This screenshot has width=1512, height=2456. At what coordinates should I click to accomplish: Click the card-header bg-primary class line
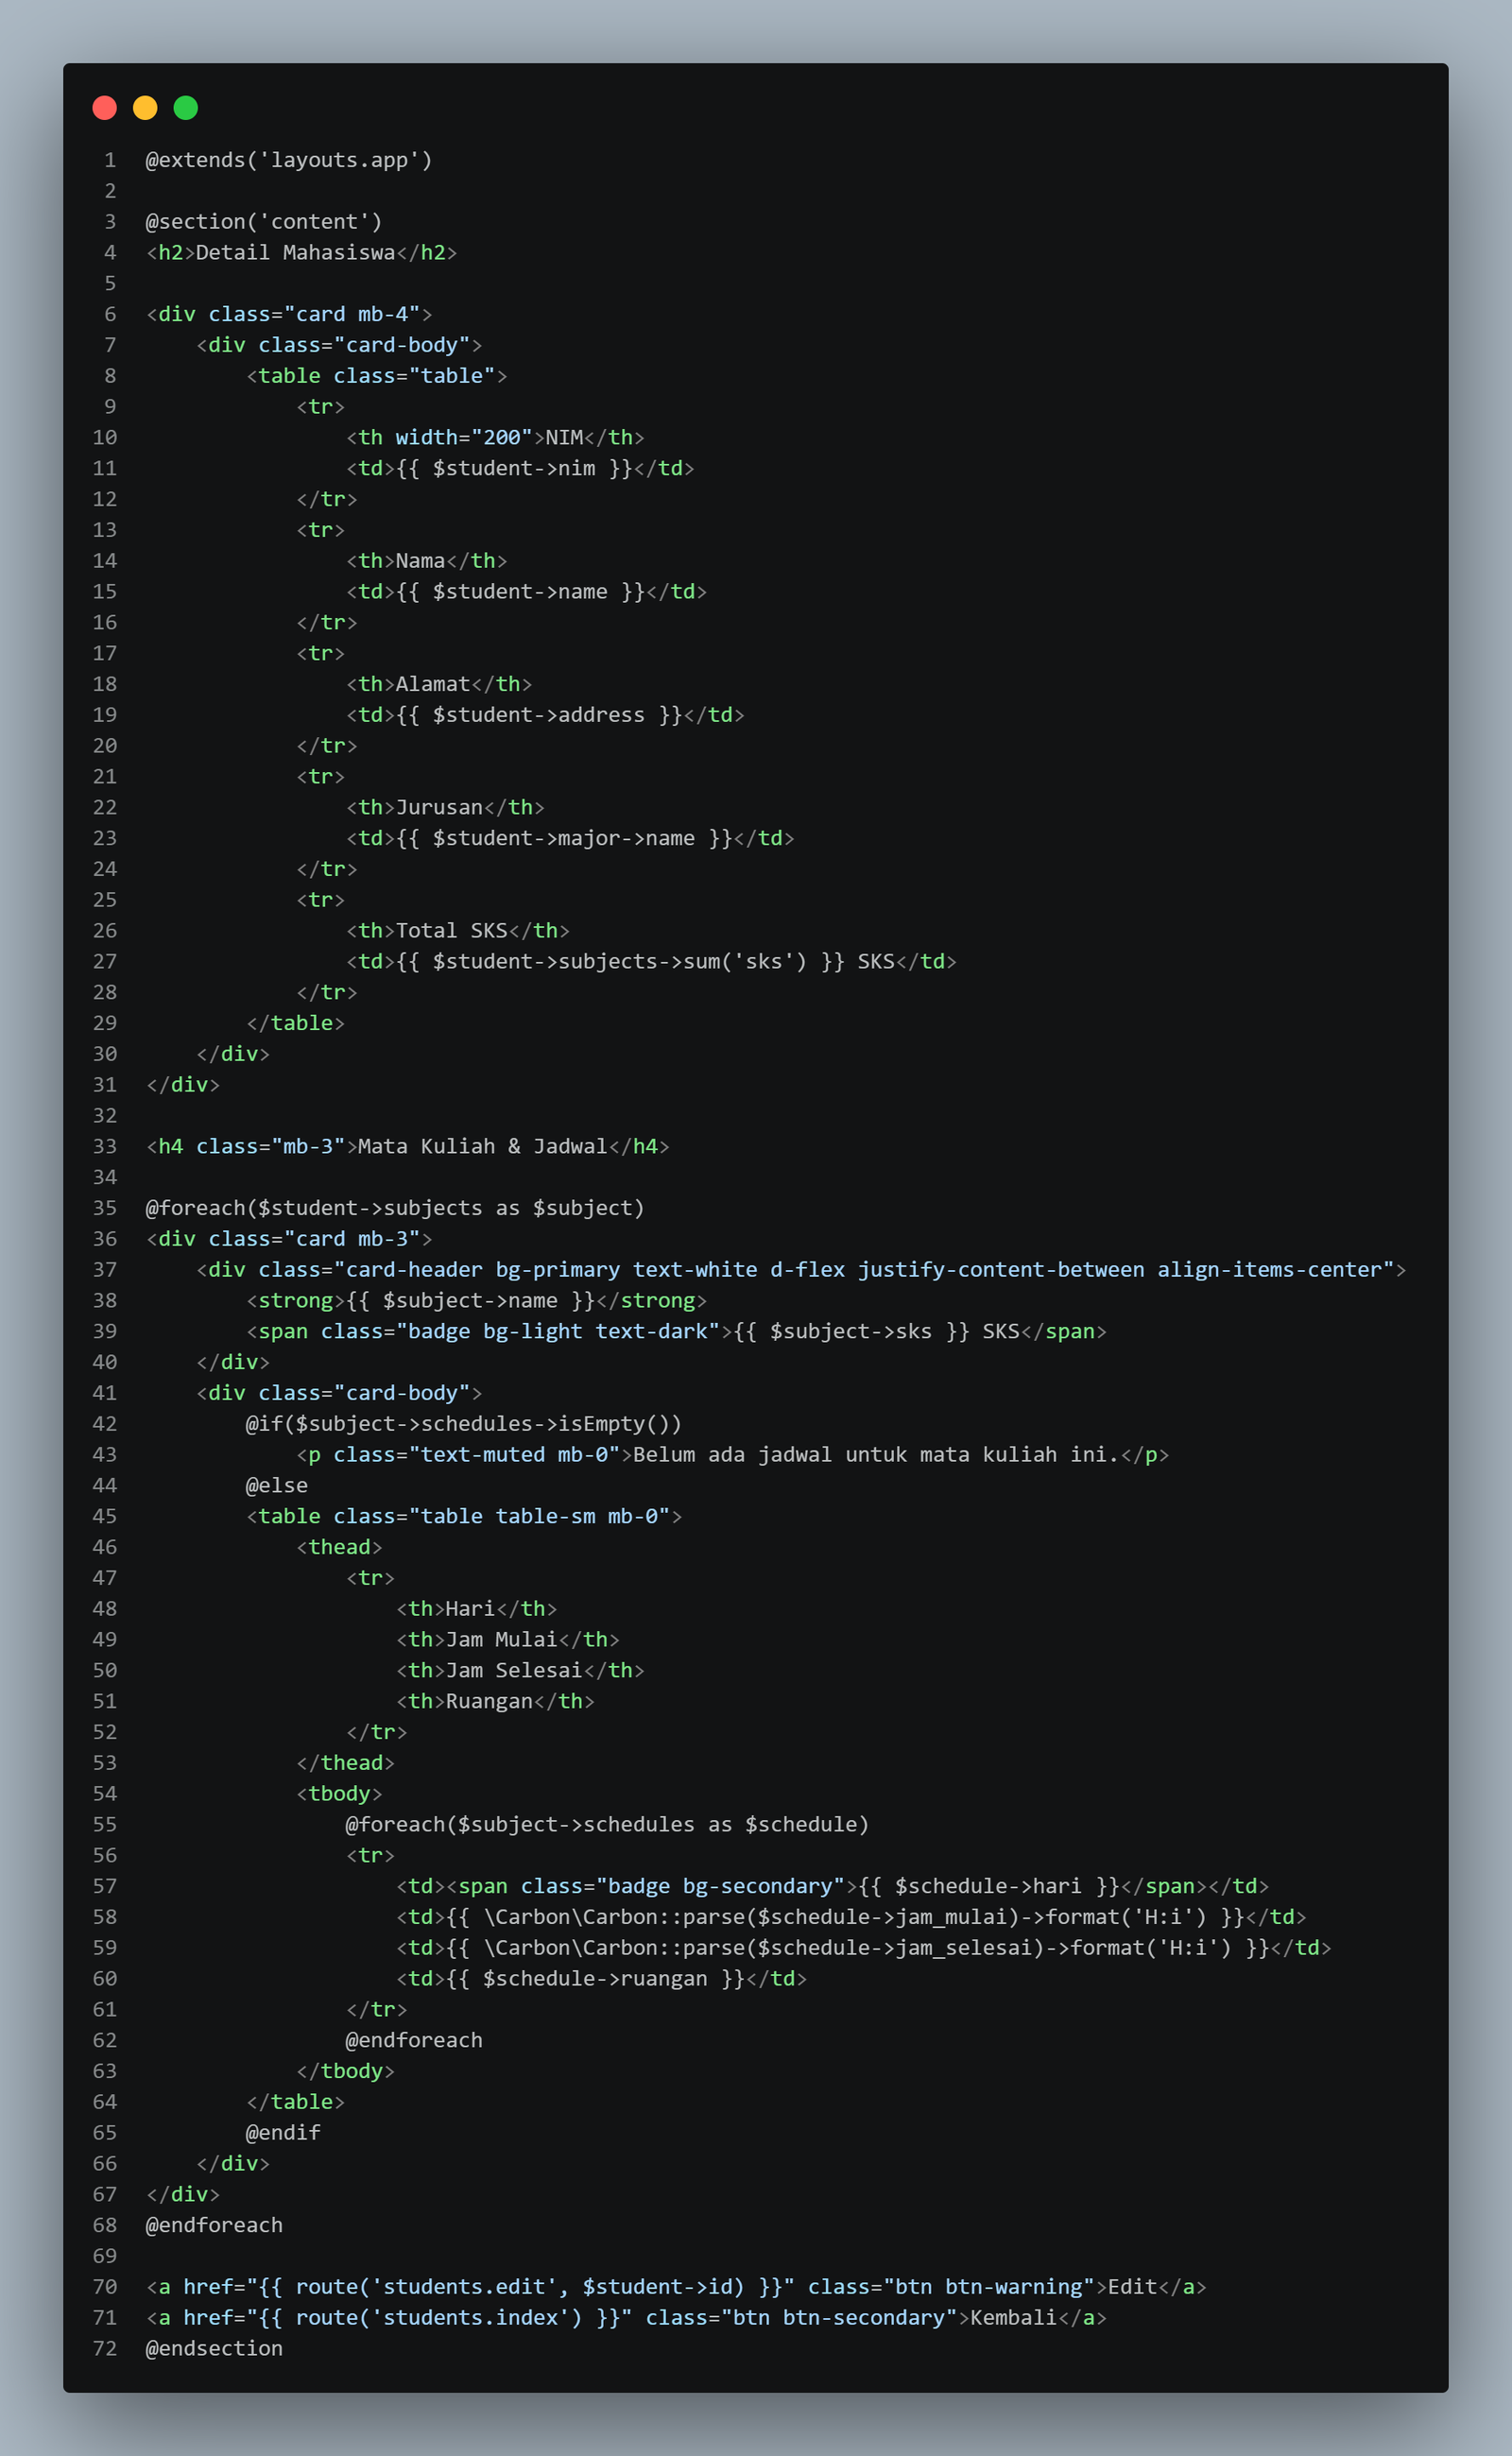coord(801,1270)
